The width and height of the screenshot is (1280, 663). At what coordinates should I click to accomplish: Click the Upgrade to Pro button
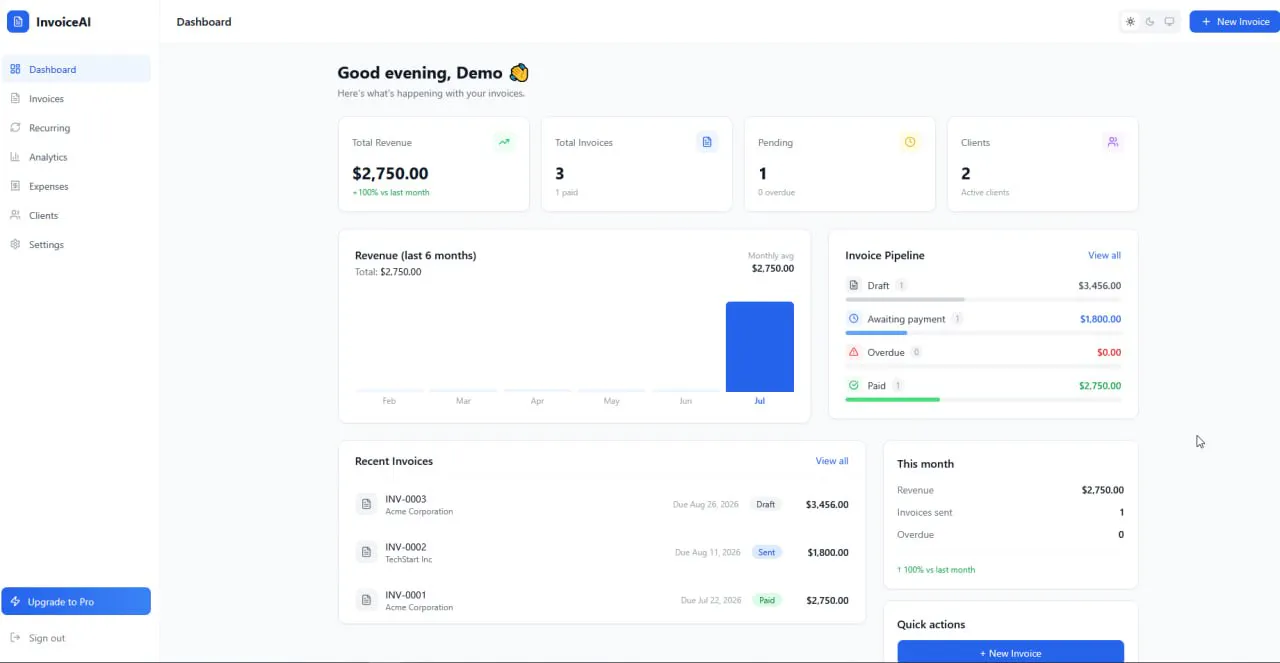[x=76, y=601]
